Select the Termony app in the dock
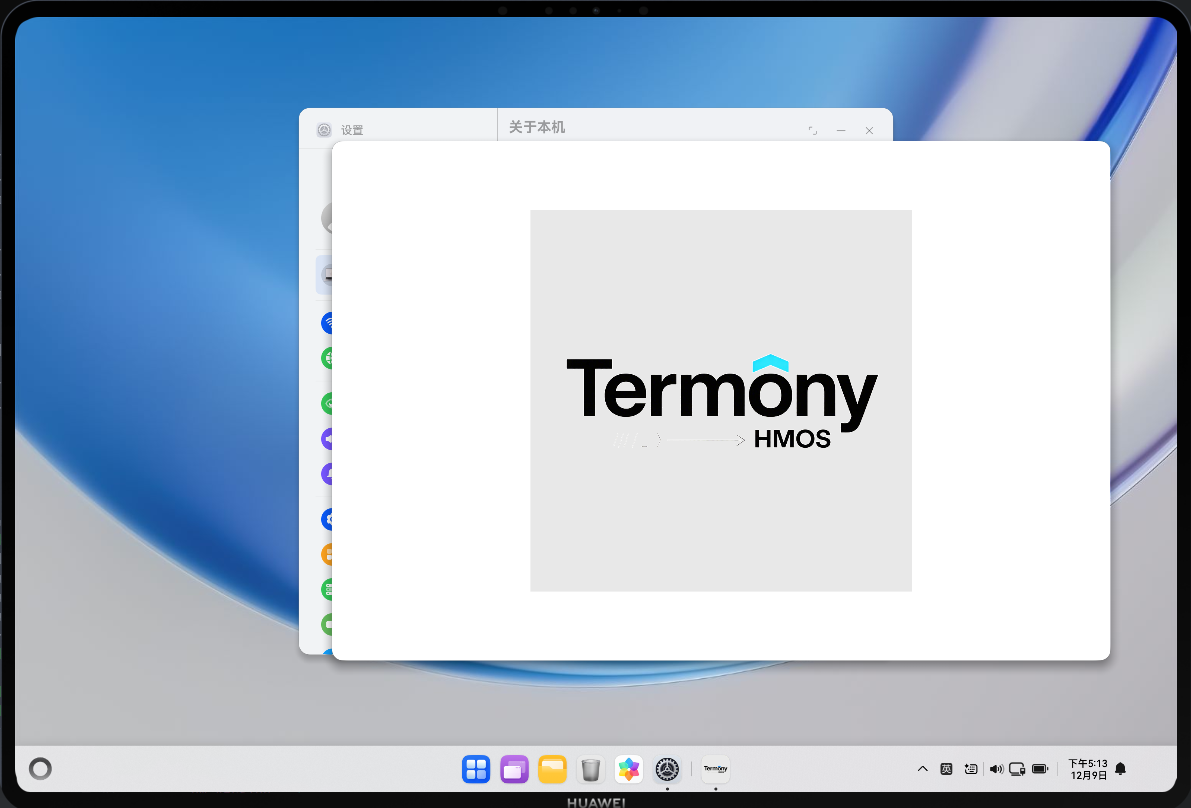This screenshot has width=1191, height=808. [715, 769]
